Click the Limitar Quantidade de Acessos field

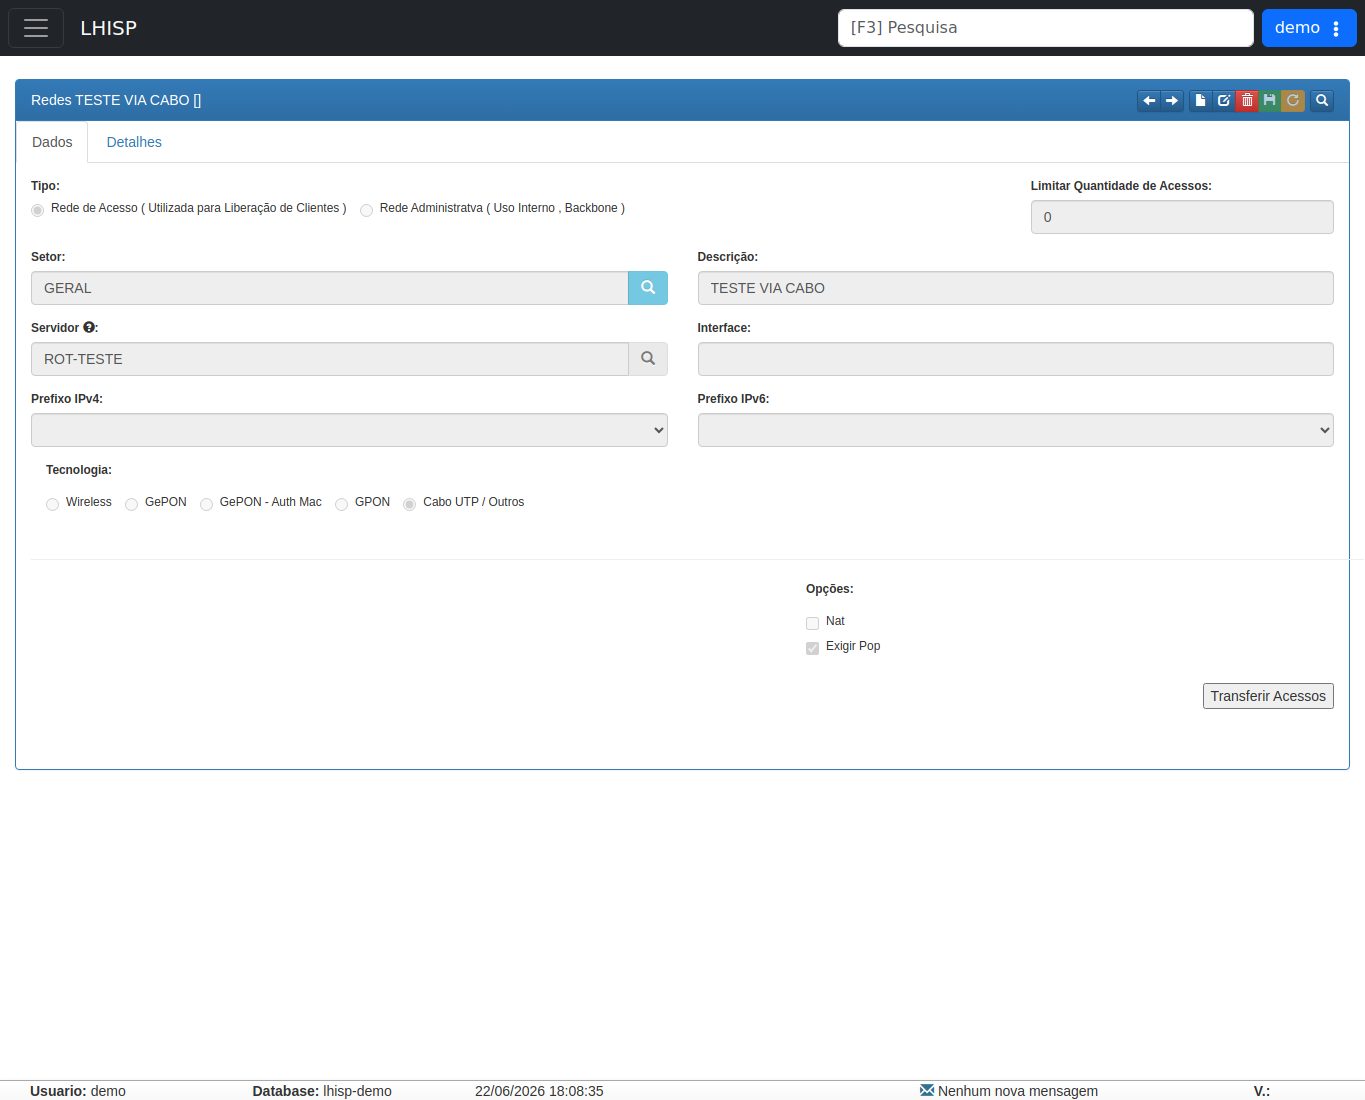[x=1182, y=217]
